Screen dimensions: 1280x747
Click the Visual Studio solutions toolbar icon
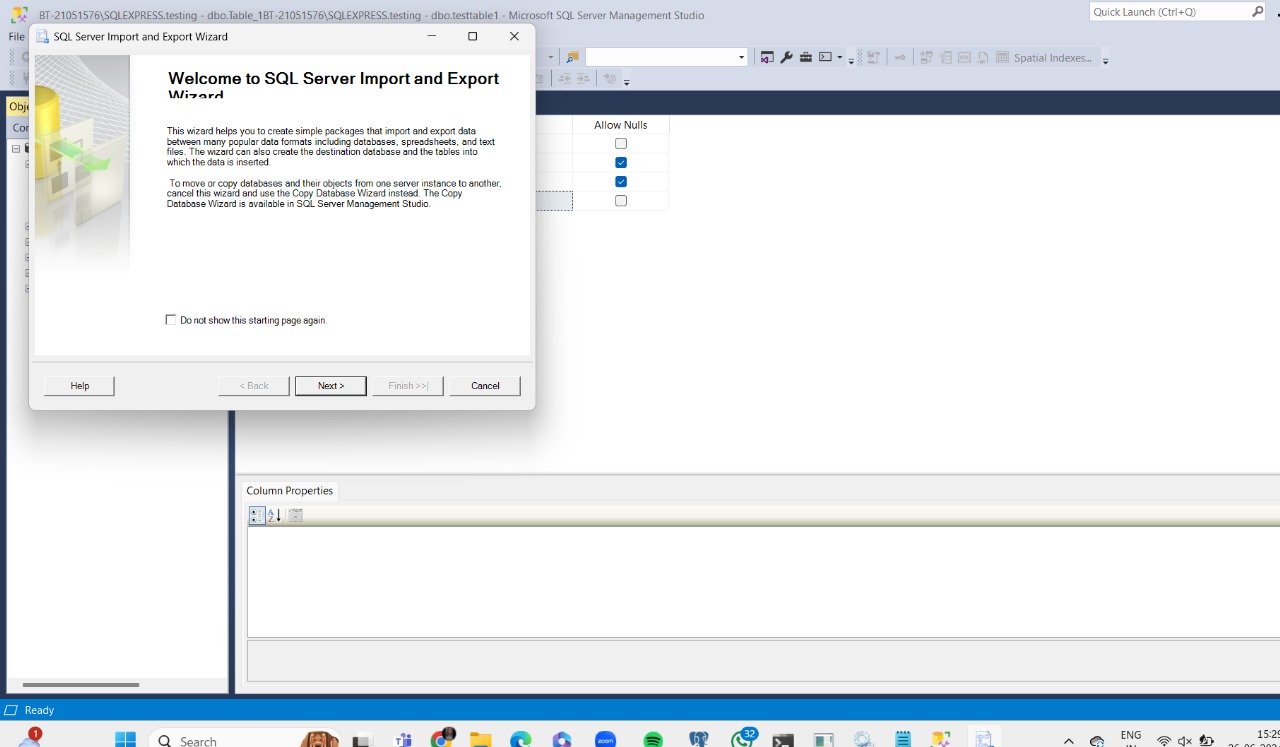[767, 57]
